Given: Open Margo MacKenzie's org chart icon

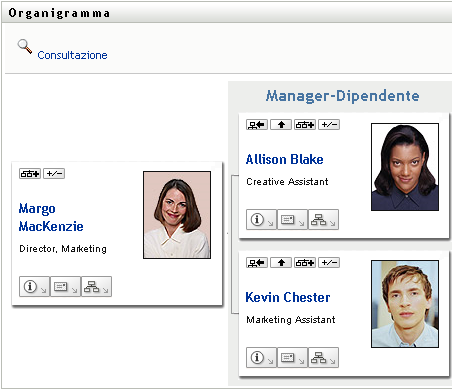Looking at the screenshot, I should coord(96,286).
